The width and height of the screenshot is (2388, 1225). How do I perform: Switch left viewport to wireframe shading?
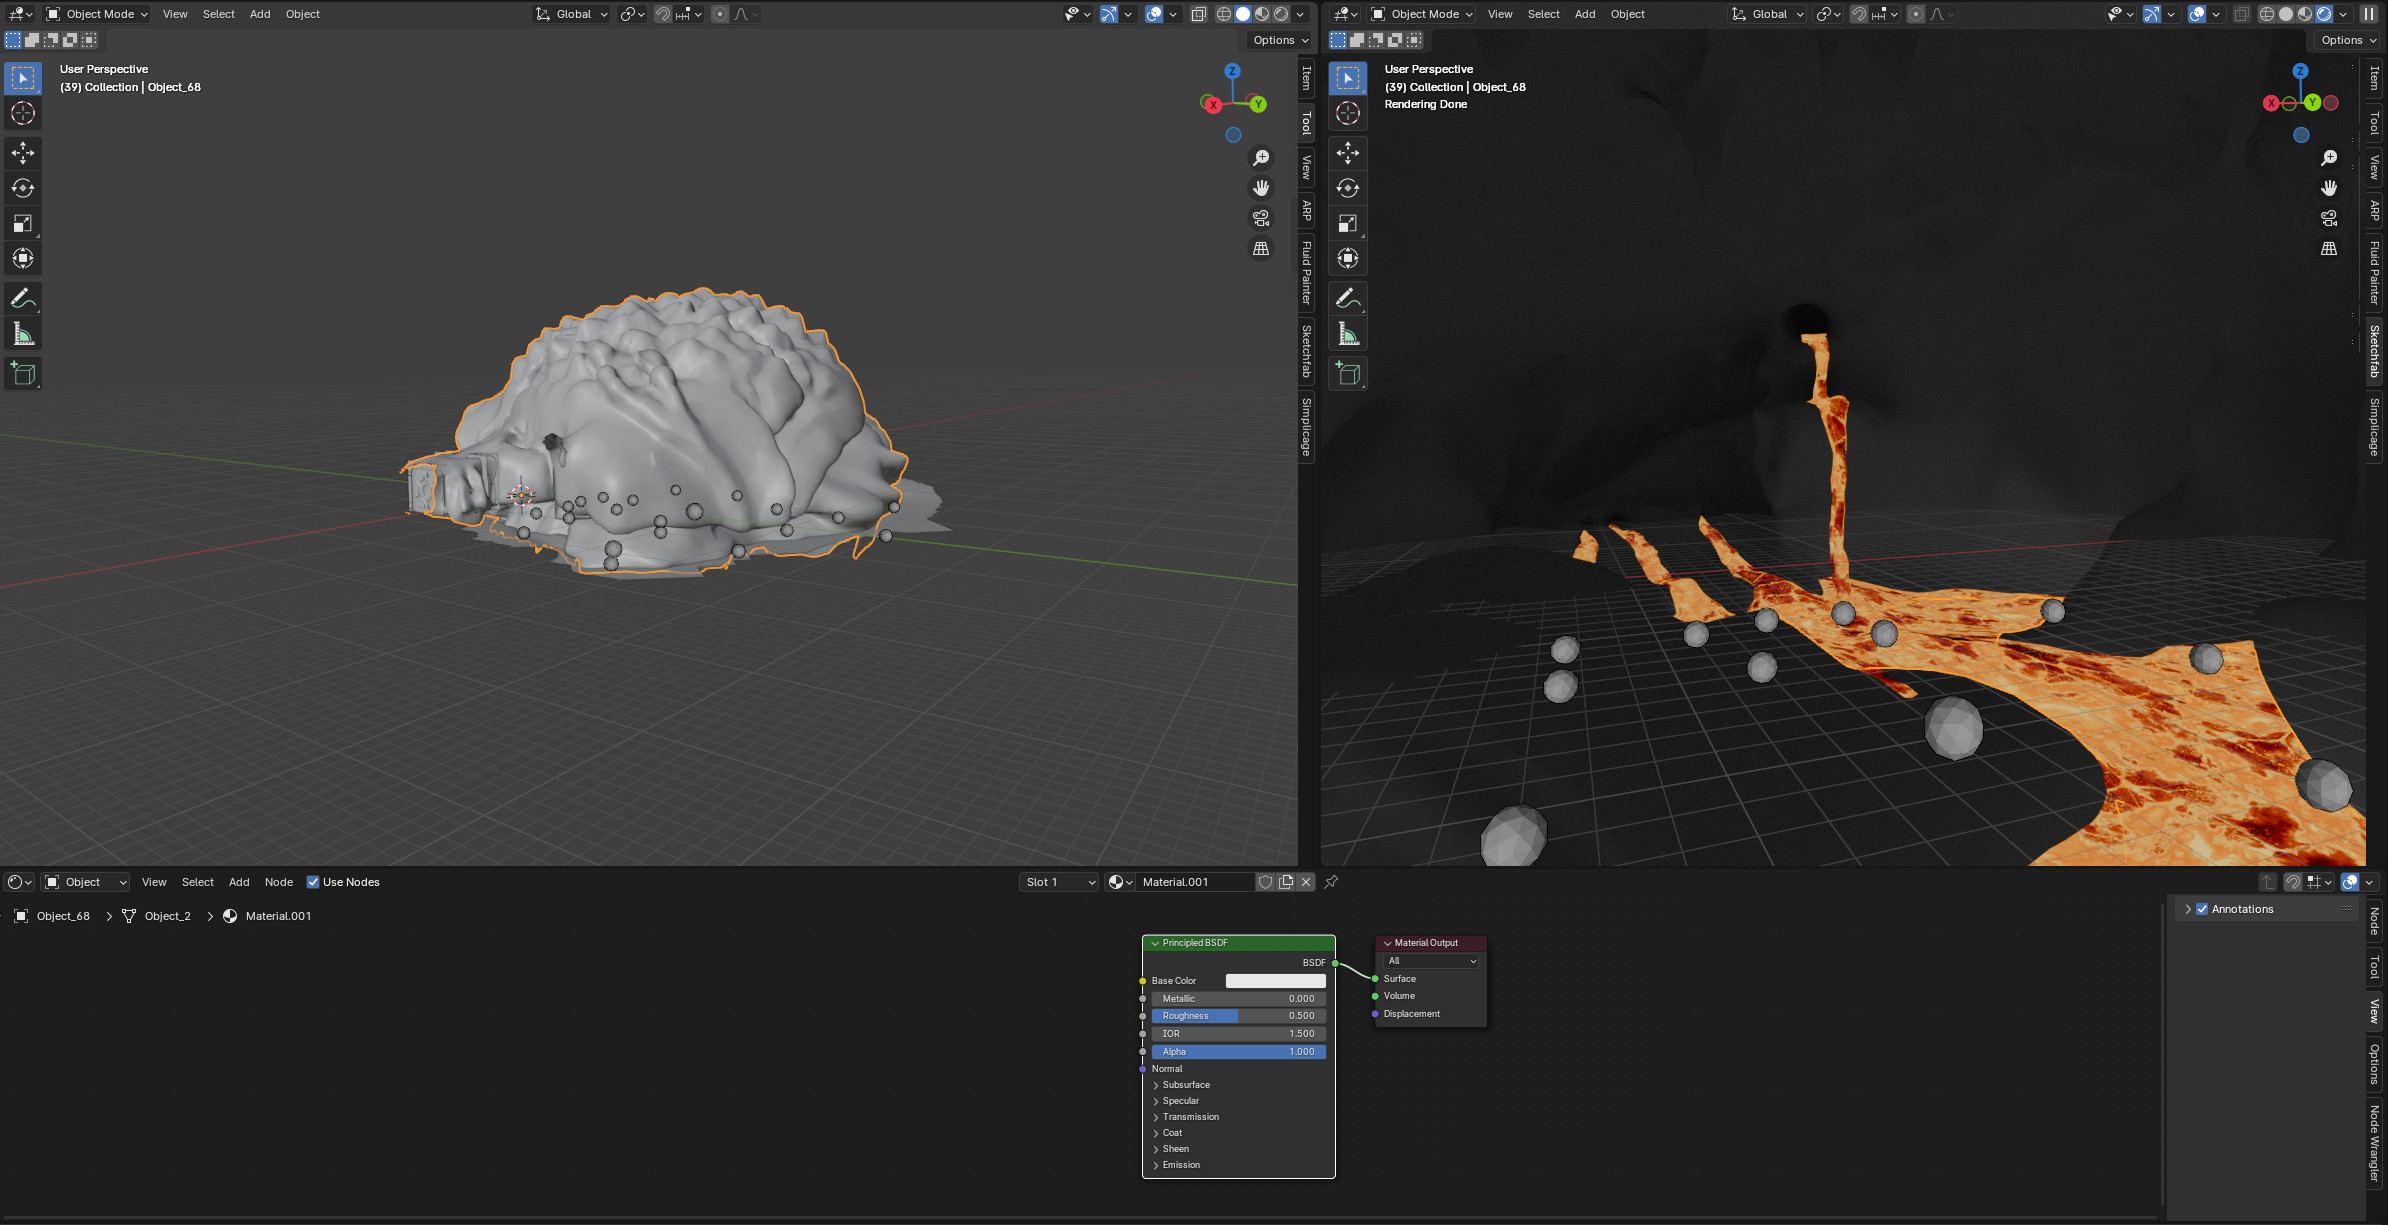coord(1223,14)
